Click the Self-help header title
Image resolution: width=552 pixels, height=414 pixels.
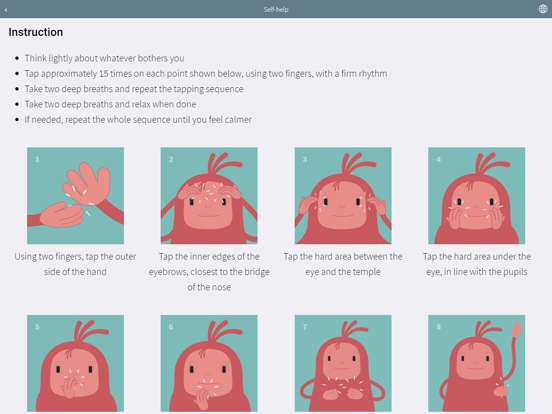[x=276, y=10]
